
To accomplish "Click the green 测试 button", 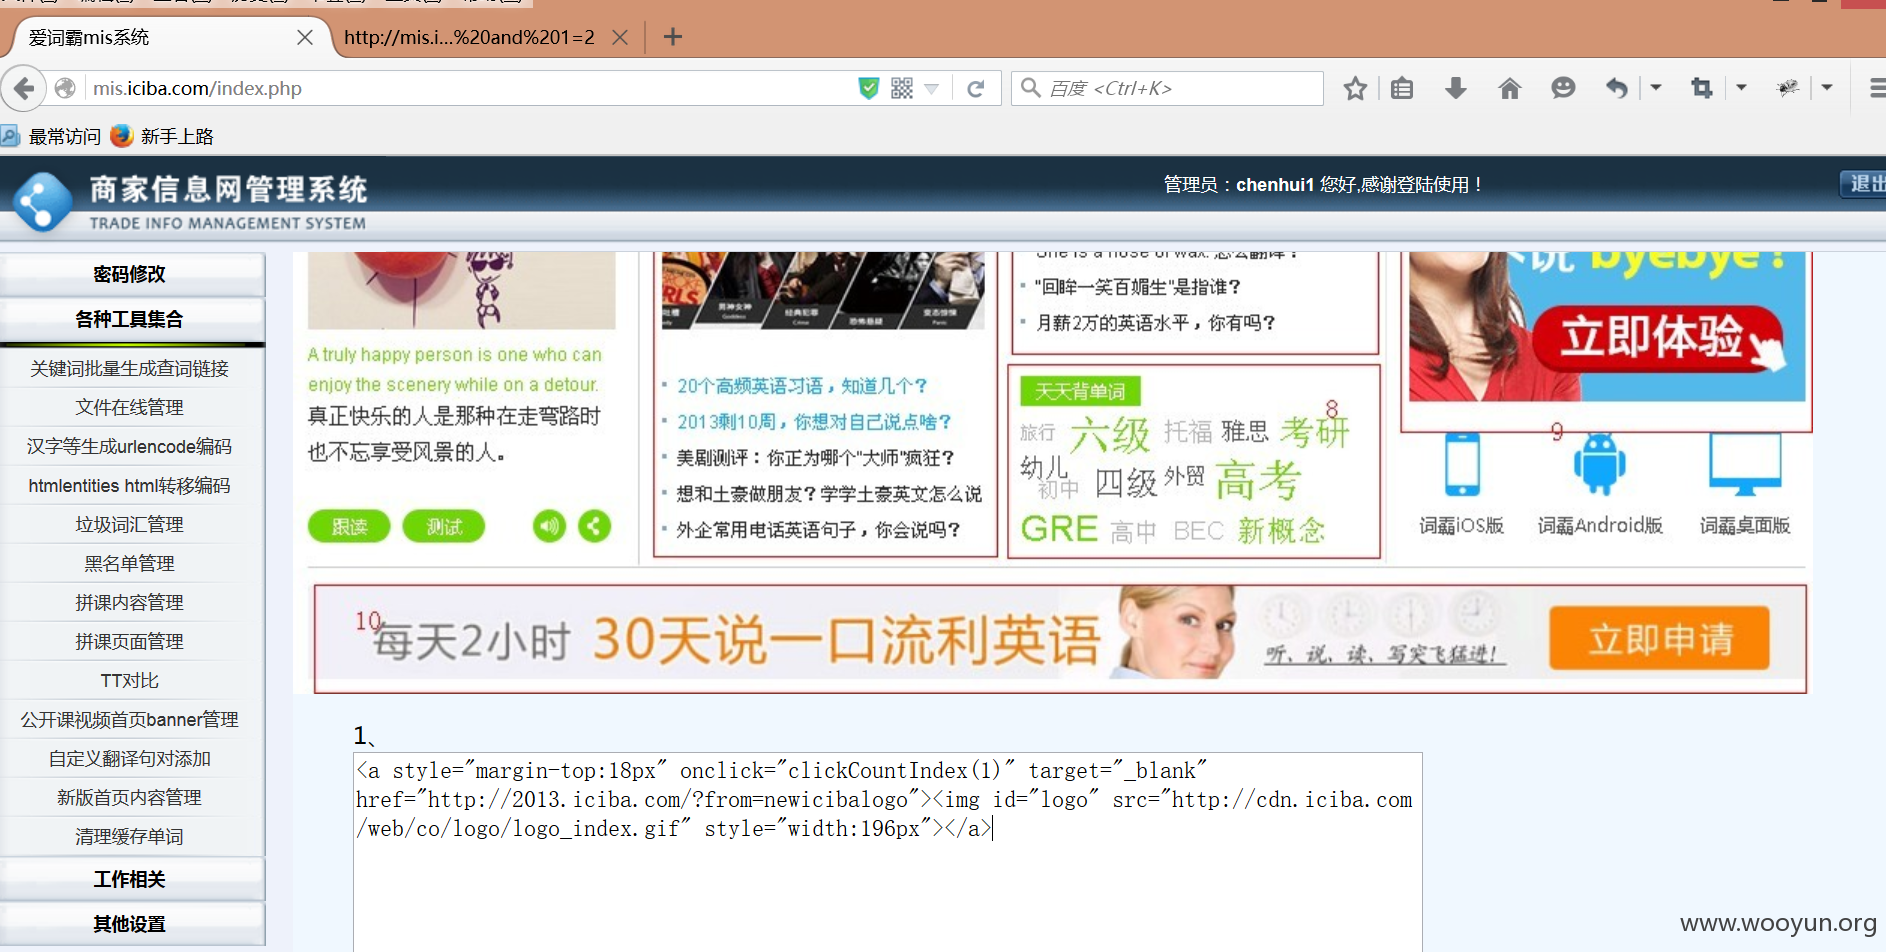I will [444, 526].
